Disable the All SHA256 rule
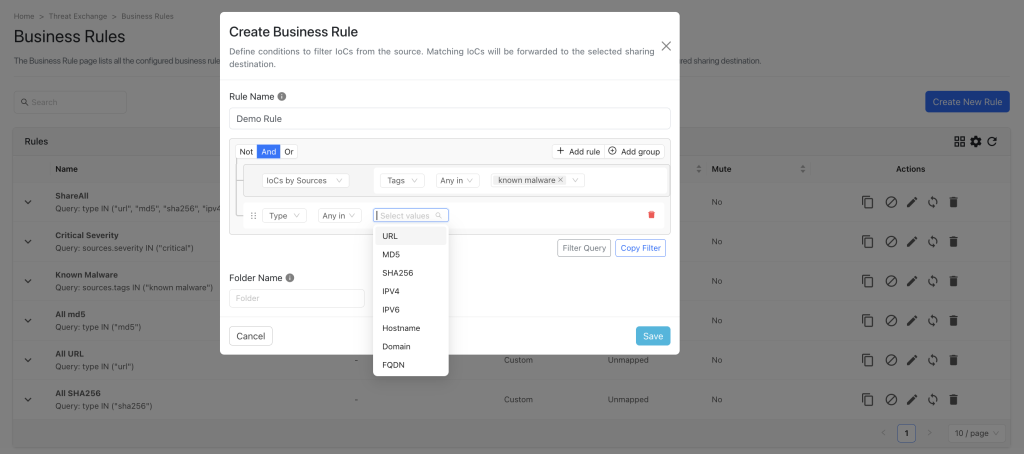 (891, 400)
